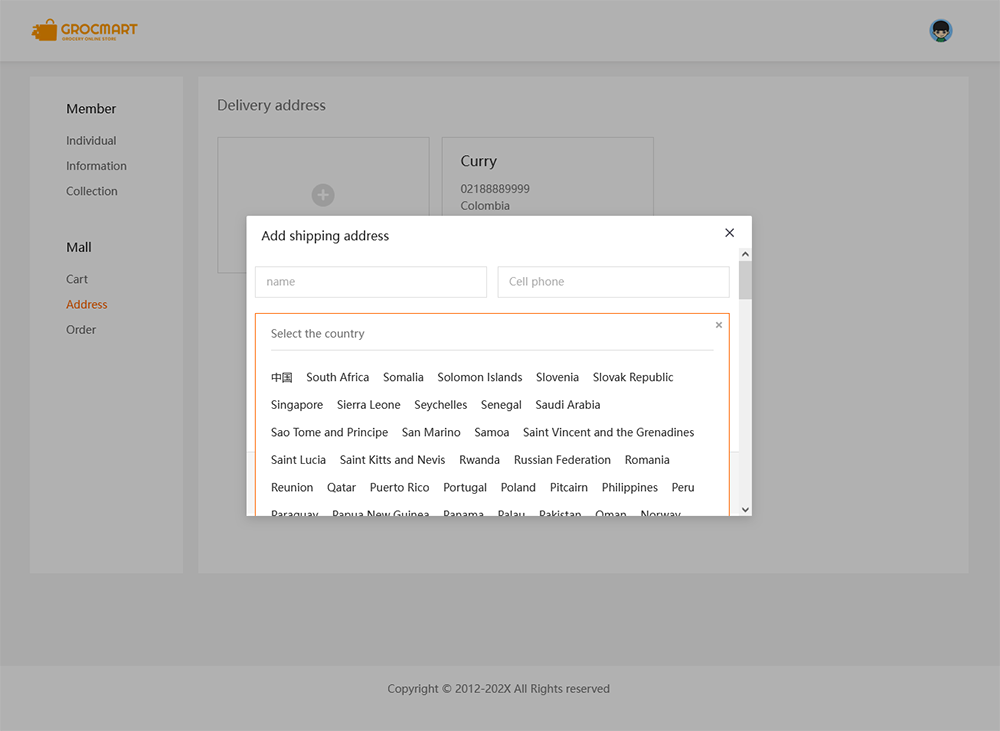Go to Order in sidebar
Image resolution: width=1000 pixels, height=731 pixels.
(81, 330)
